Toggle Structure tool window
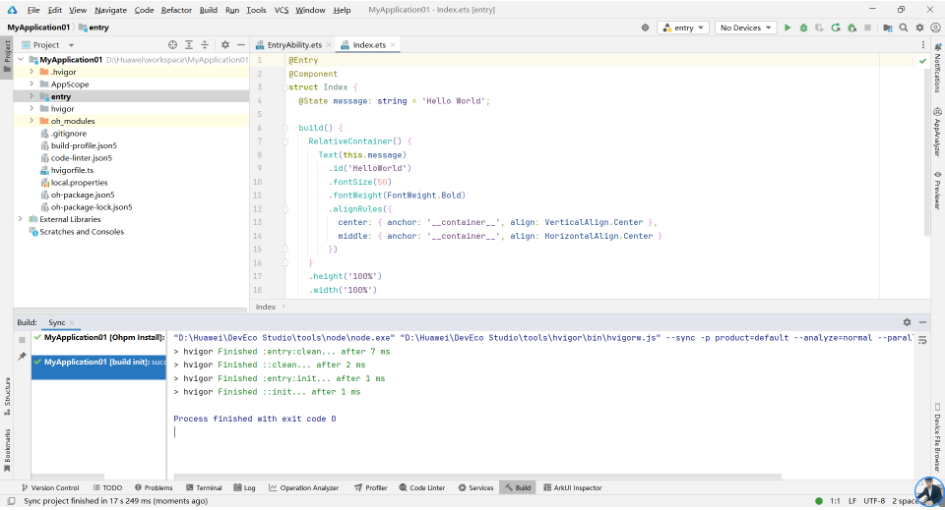This screenshot has width=945, height=510. (x=7, y=396)
